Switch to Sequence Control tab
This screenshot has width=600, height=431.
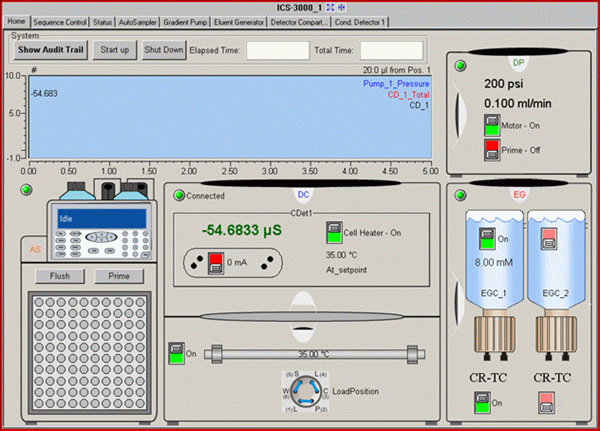click(x=60, y=22)
